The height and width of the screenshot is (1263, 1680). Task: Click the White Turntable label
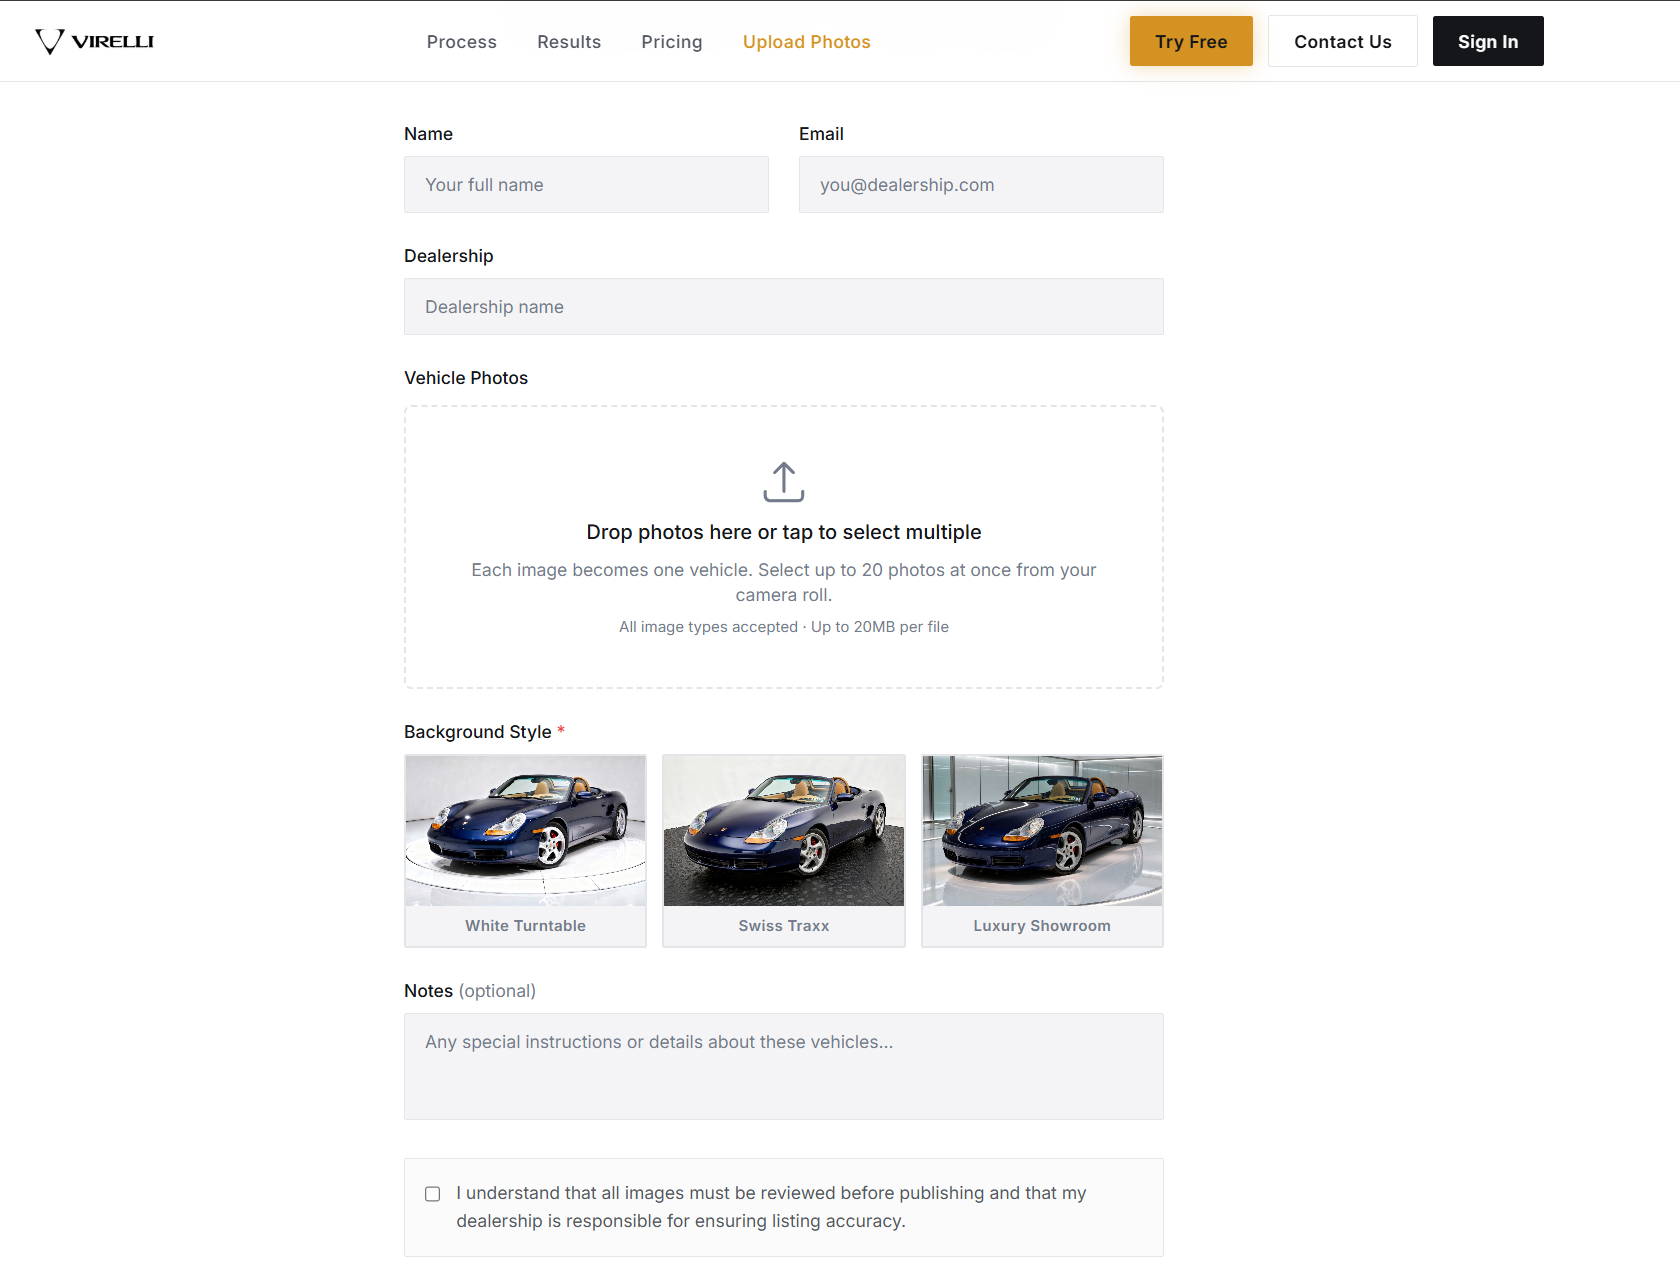(x=525, y=926)
